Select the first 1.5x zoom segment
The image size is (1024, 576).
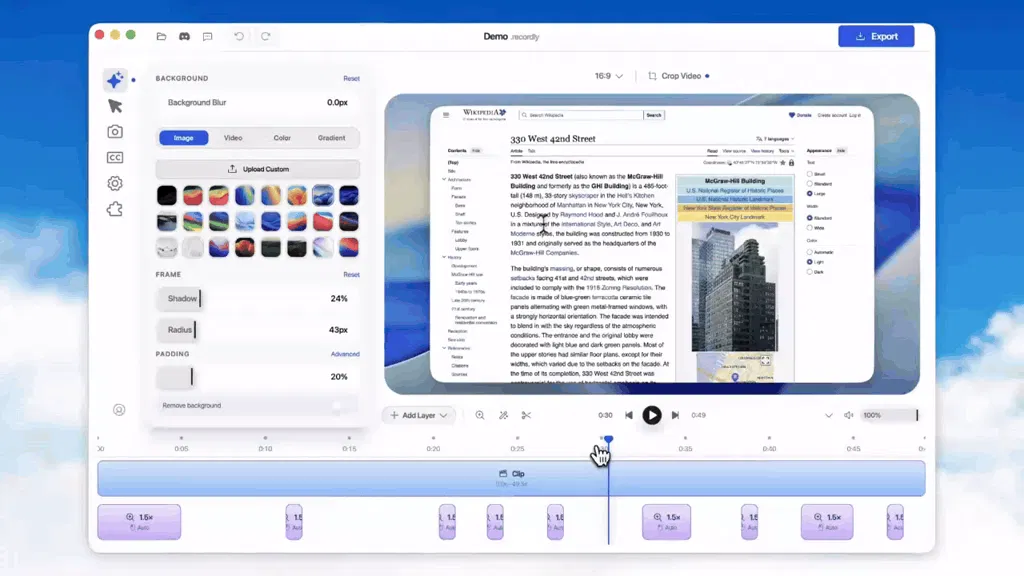click(139, 522)
